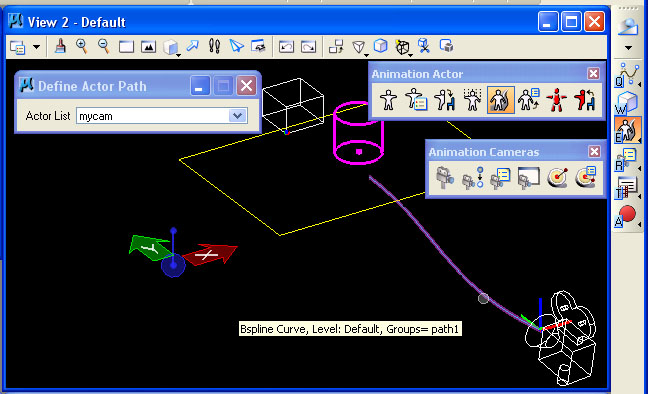Pick the red actor figure icon
Viewport: 648px width, 394px height.
pyautogui.click(x=556, y=100)
